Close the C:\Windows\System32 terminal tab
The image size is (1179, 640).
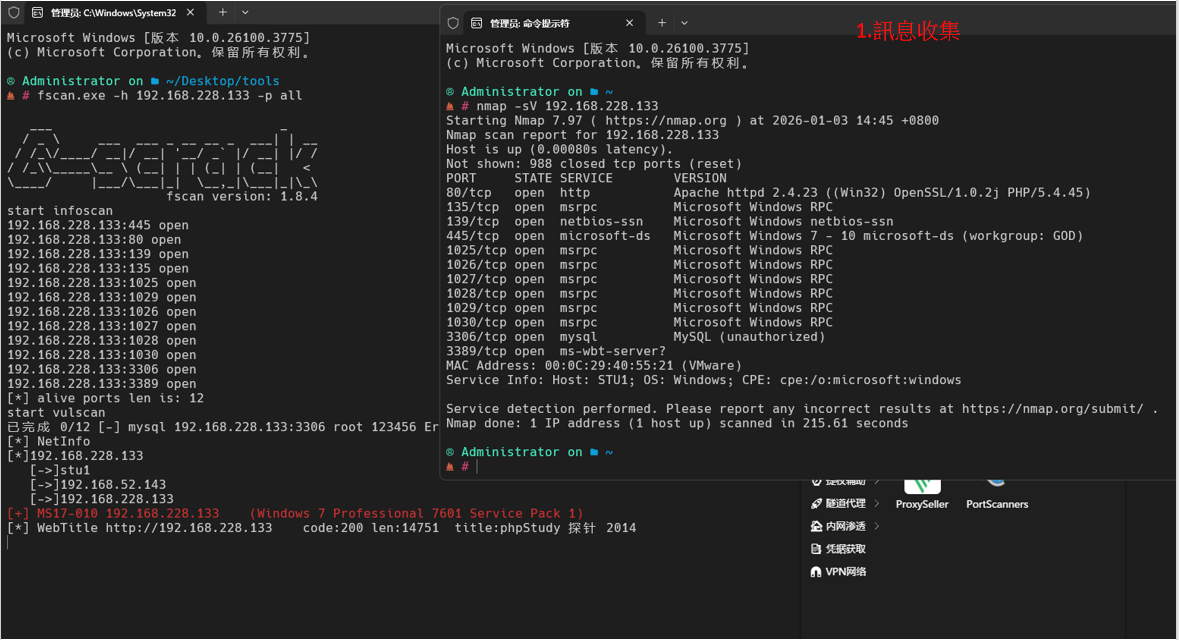pyautogui.click(x=190, y=13)
